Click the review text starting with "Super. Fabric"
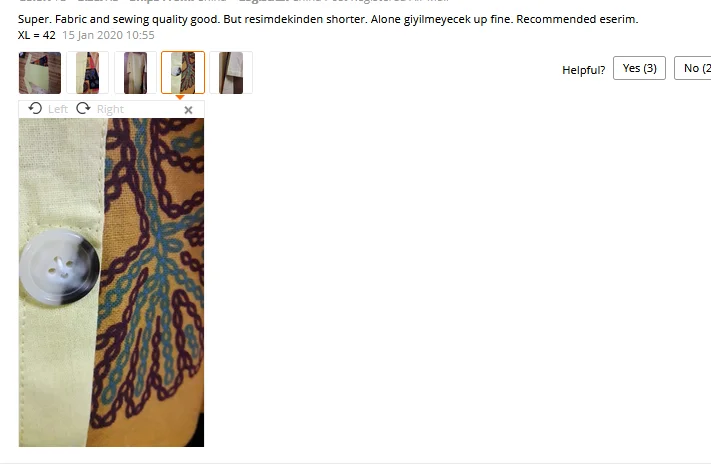The image size is (711, 467). point(328,19)
